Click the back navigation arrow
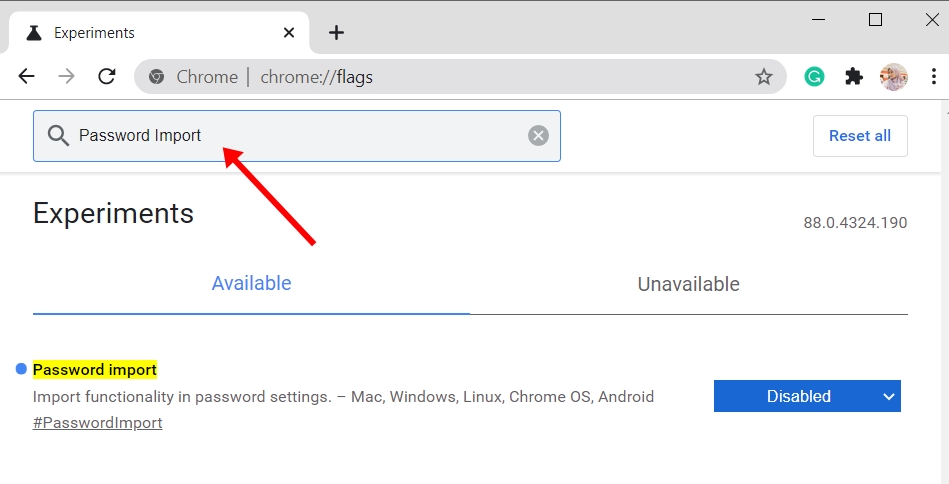This screenshot has height=484, width=949. pos(27,77)
